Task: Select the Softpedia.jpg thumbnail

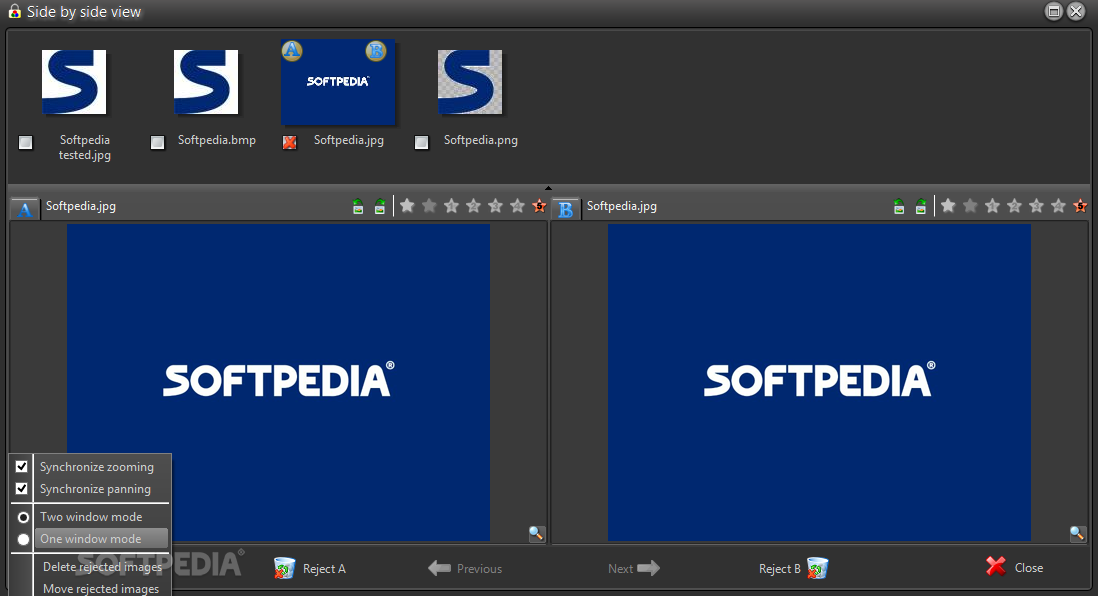Action: pyautogui.click(x=338, y=82)
